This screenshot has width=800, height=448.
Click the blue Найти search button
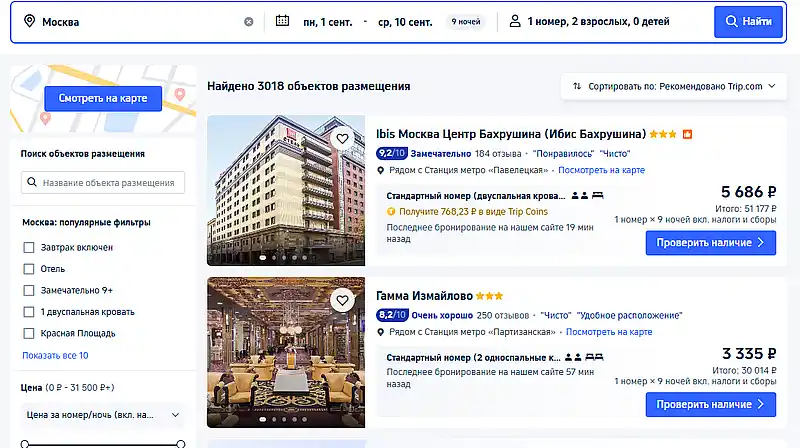748,21
